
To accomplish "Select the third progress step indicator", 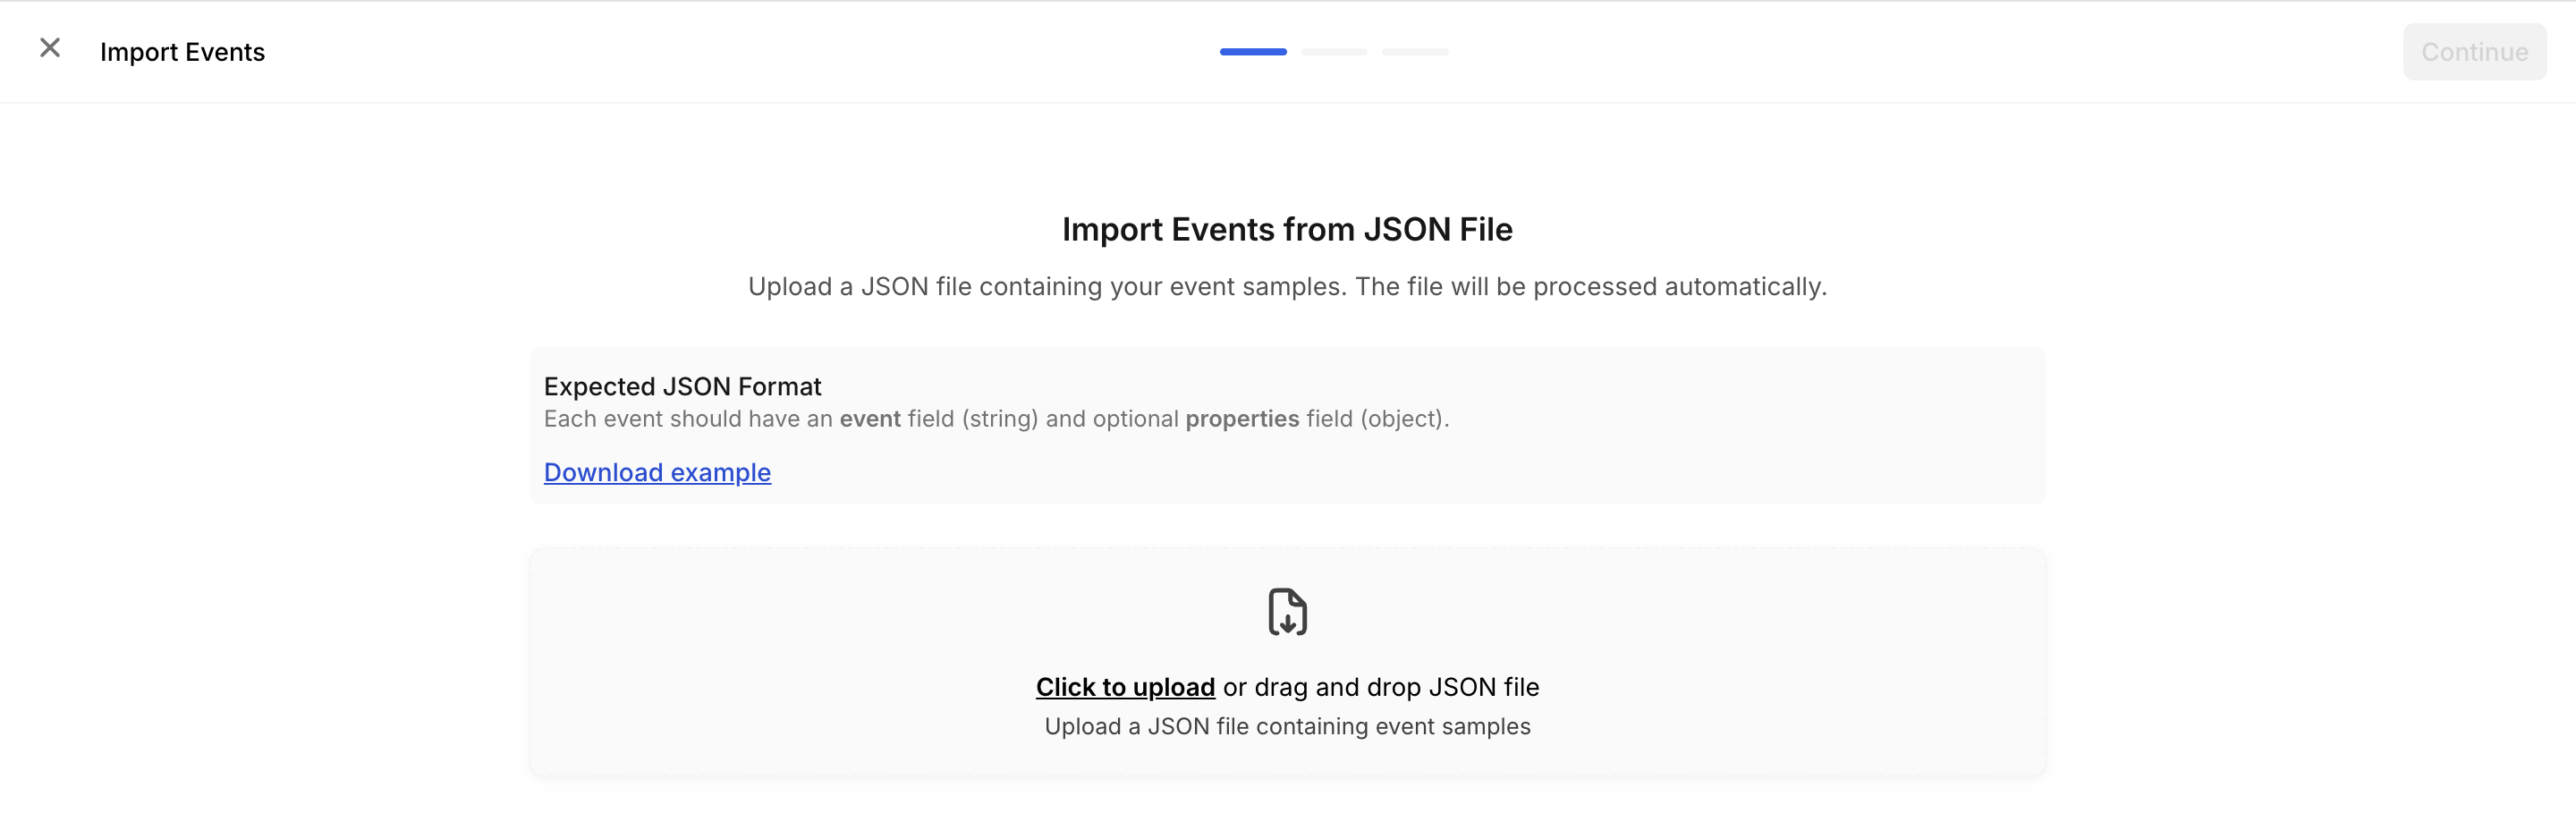I will click(1415, 52).
